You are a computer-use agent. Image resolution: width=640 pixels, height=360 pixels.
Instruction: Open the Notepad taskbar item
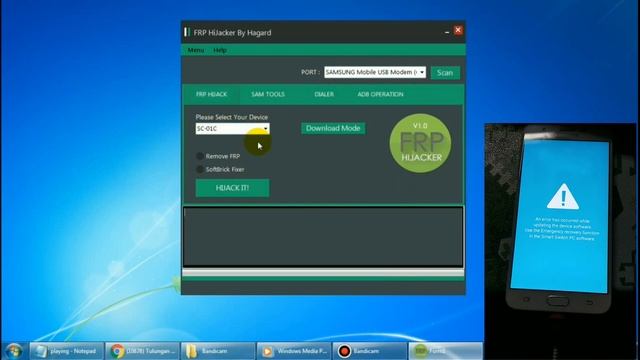(x=67, y=351)
